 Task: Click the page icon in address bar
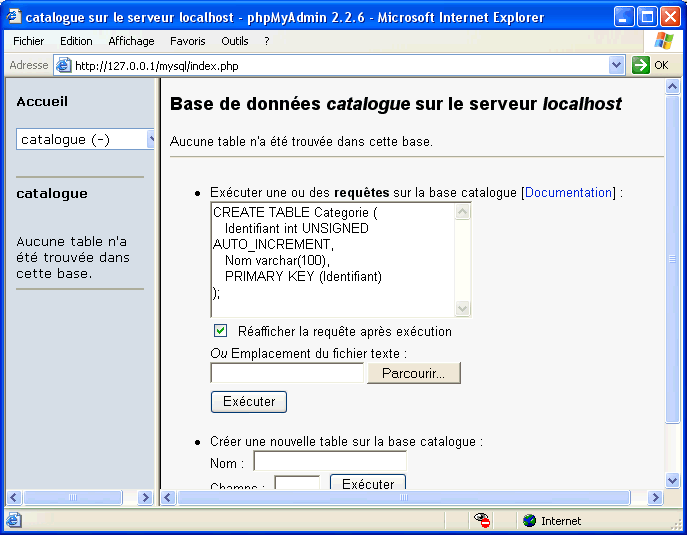(64, 65)
